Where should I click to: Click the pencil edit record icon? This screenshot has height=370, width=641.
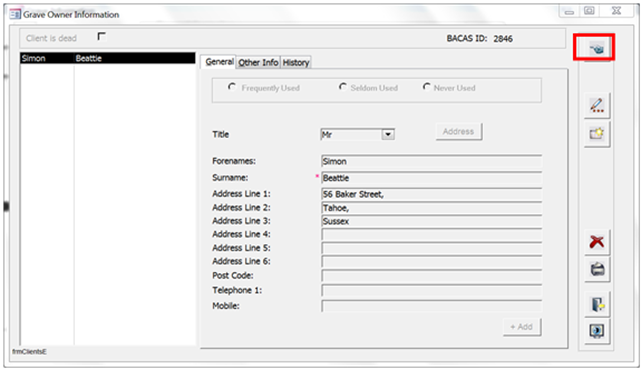597,105
